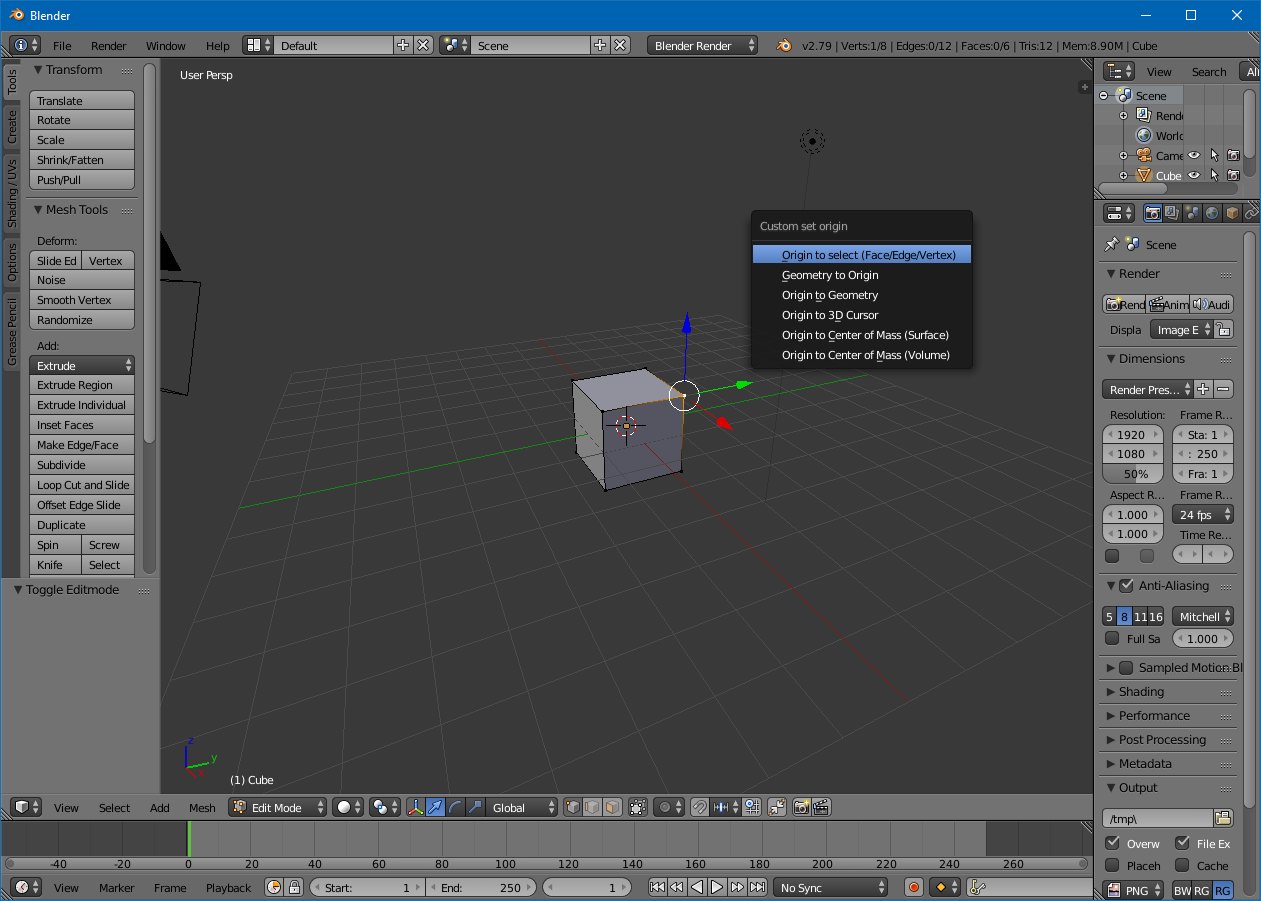This screenshot has width=1261, height=901.
Task: Enable Sampled Motion Blur checkbox
Action: (x=1127, y=668)
